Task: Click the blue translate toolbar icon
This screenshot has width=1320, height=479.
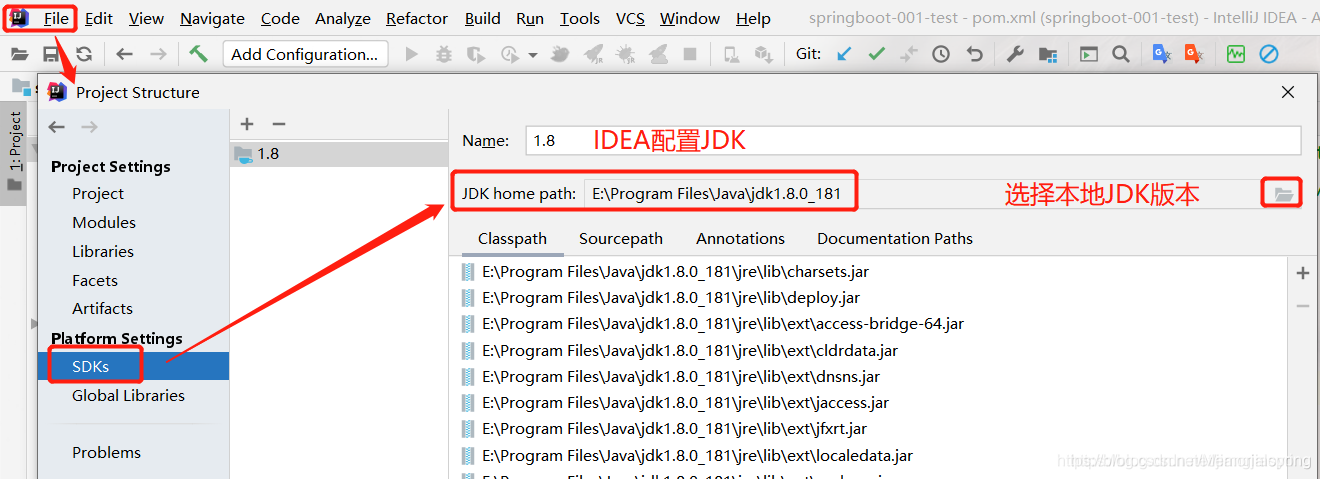Action: pyautogui.click(x=1161, y=54)
